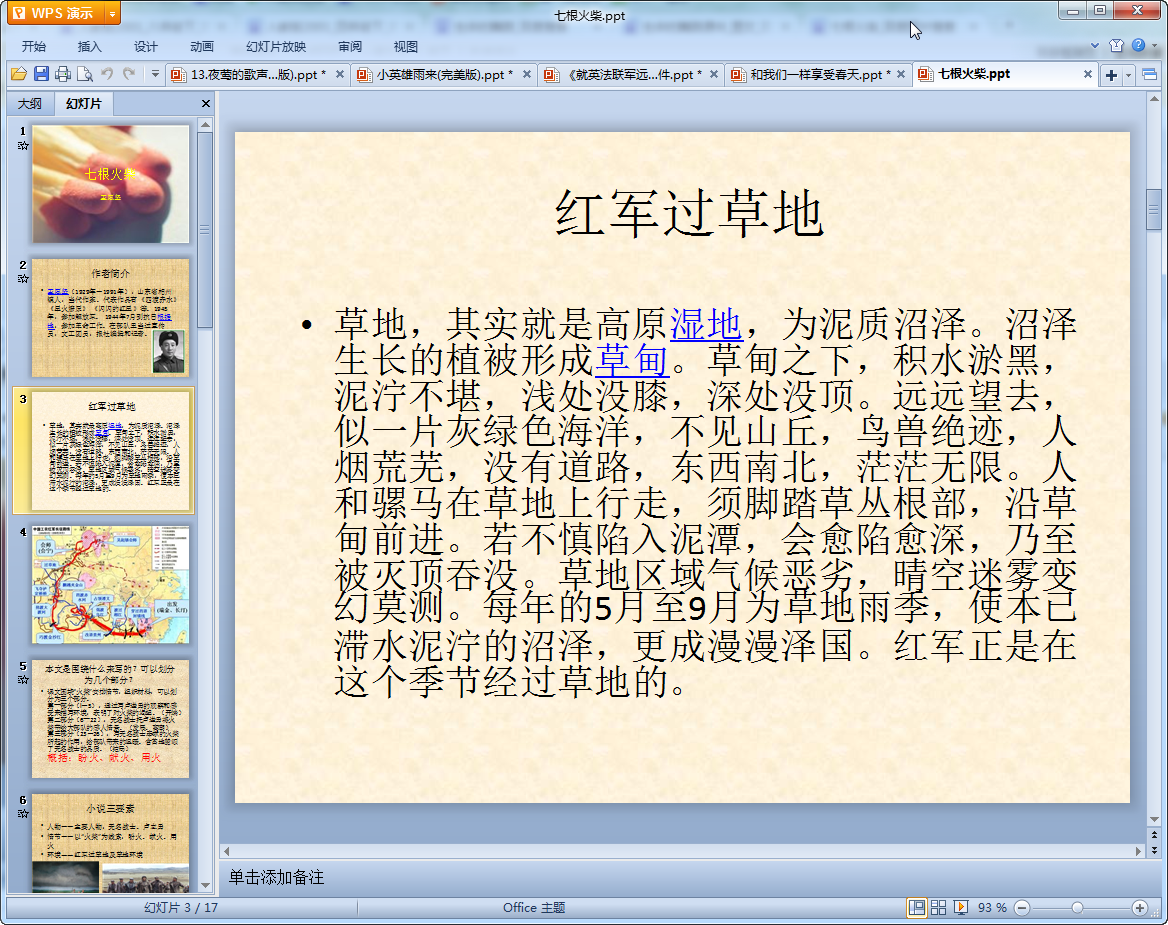Open the new tab dropdown arrow
The image size is (1168, 925).
(x=1128, y=75)
